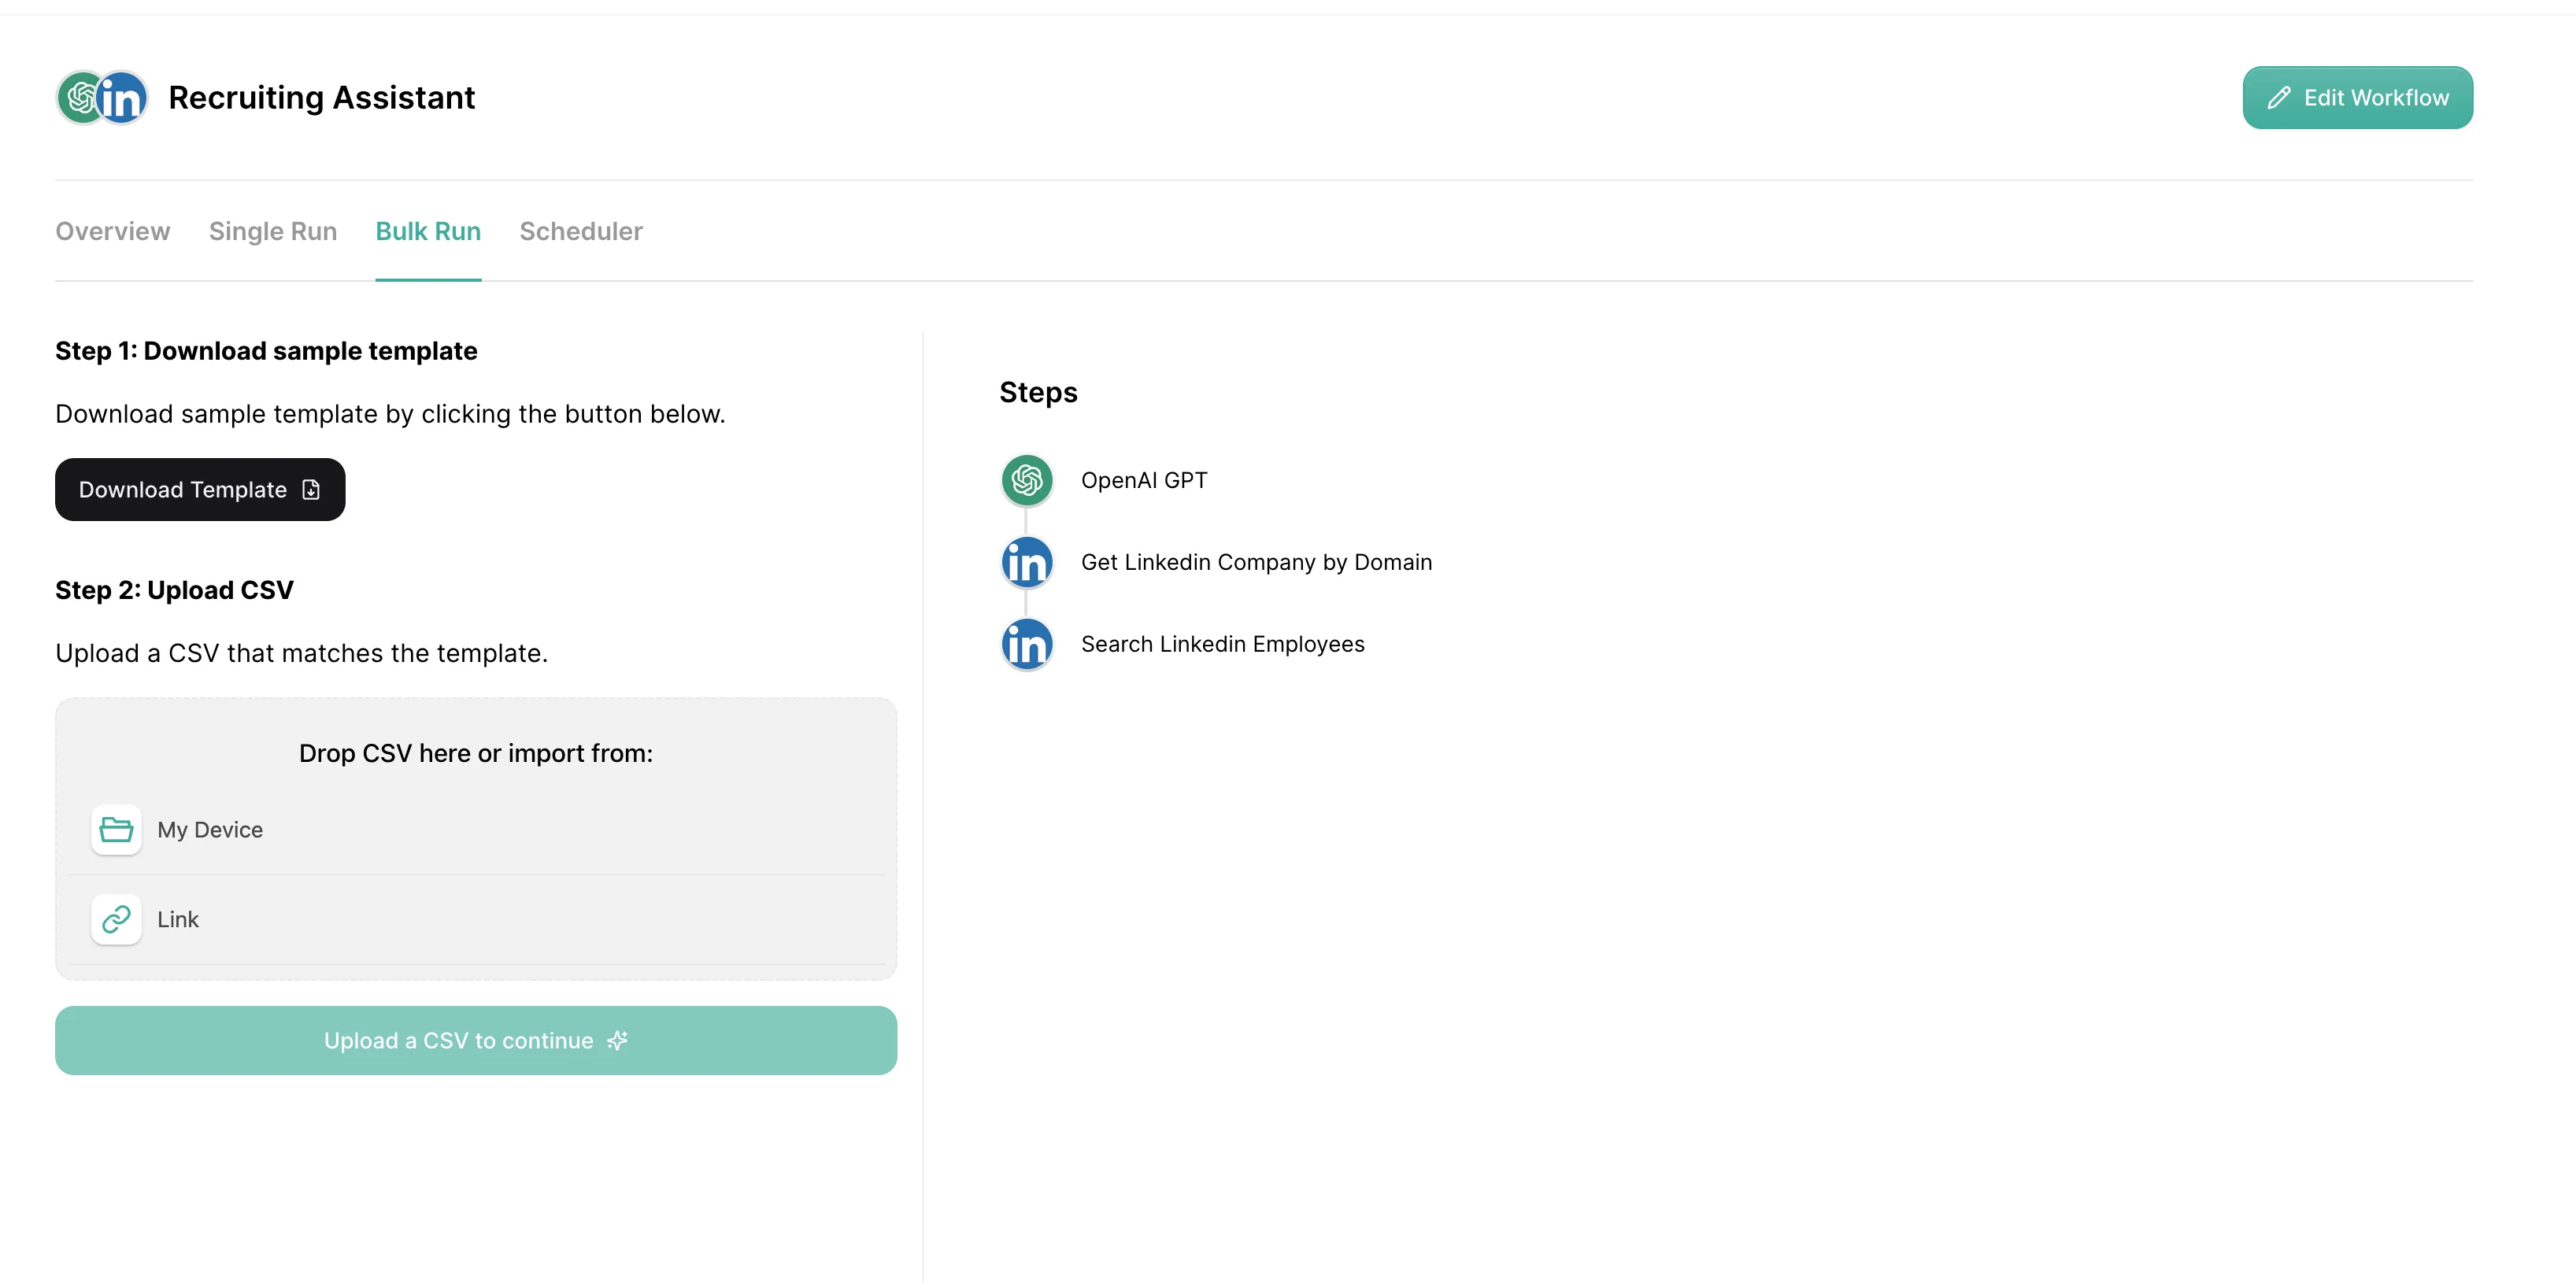Open the Overview tab
This screenshot has height=1283, width=2576.
112,231
